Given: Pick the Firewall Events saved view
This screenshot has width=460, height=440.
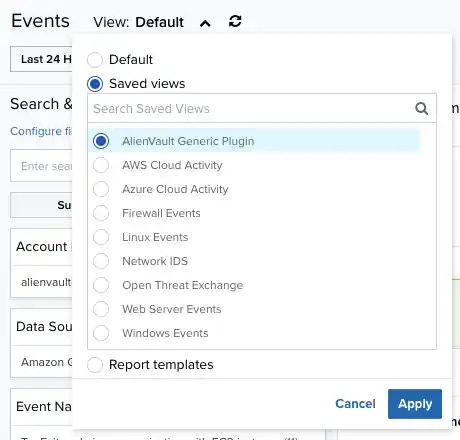Looking at the screenshot, I should (254, 213).
